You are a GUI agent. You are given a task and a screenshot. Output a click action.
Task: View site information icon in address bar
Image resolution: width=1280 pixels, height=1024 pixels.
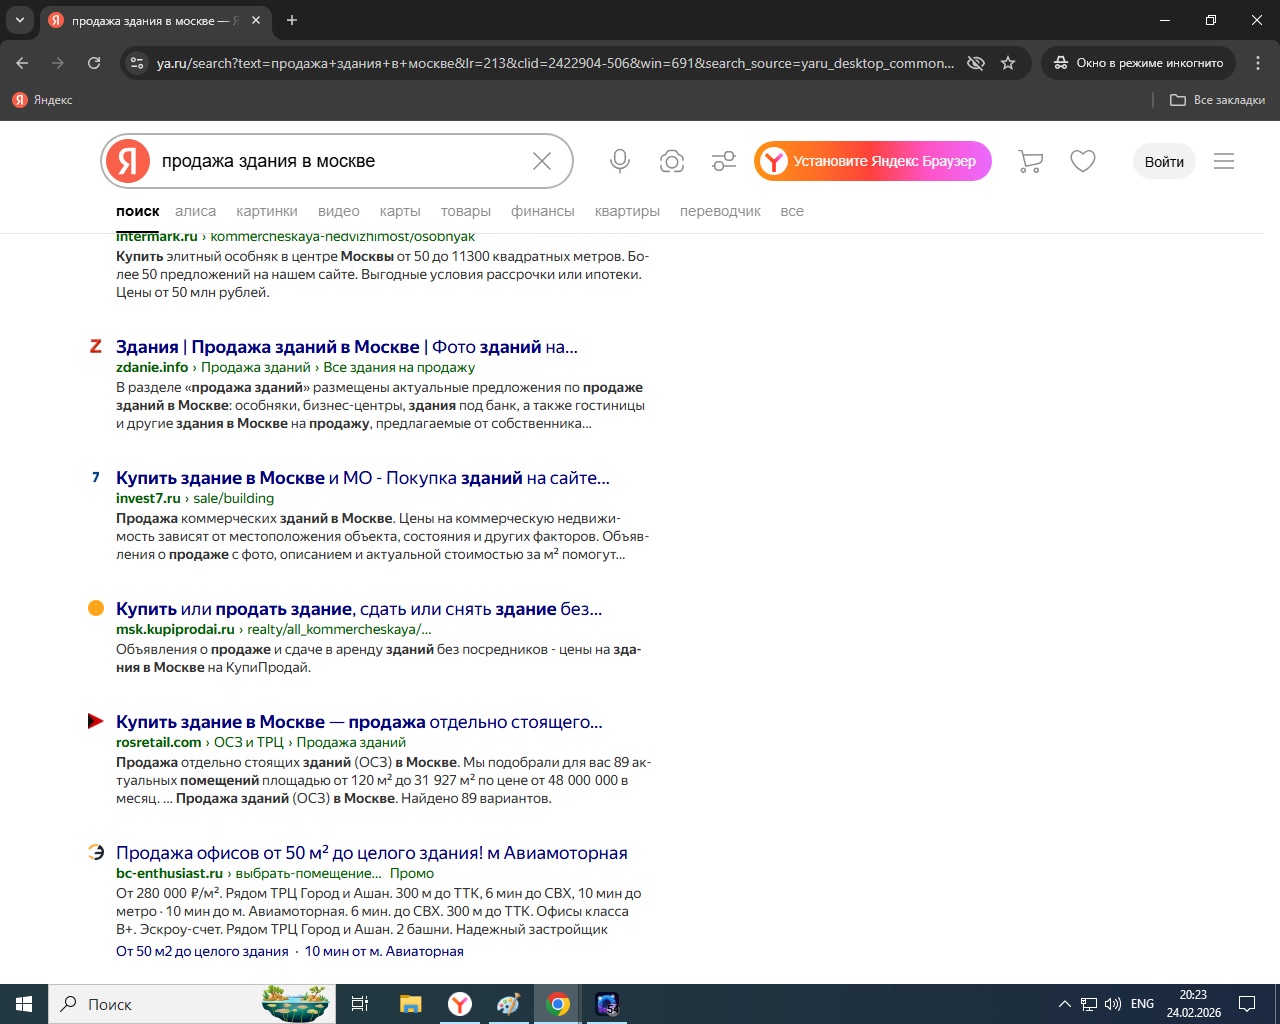[x=137, y=63]
